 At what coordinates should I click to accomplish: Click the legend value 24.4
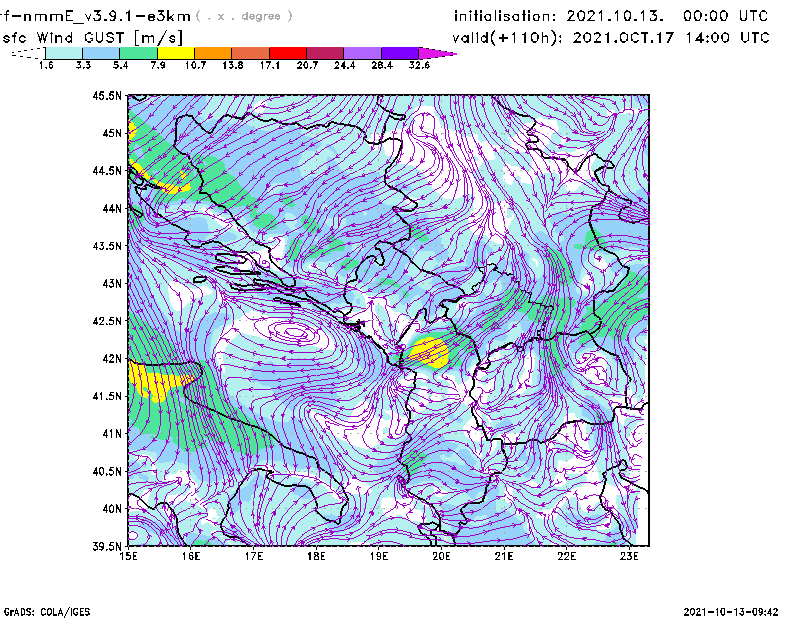click(344, 65)
